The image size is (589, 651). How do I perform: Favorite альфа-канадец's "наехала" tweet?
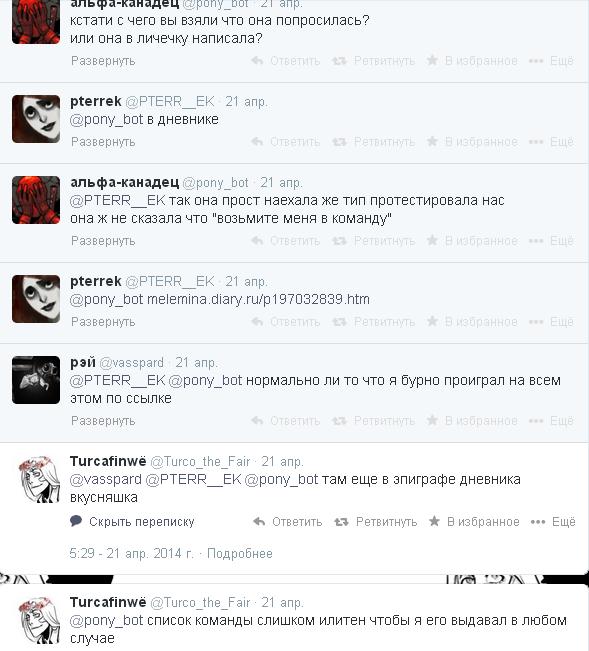(x=472, y=241)
